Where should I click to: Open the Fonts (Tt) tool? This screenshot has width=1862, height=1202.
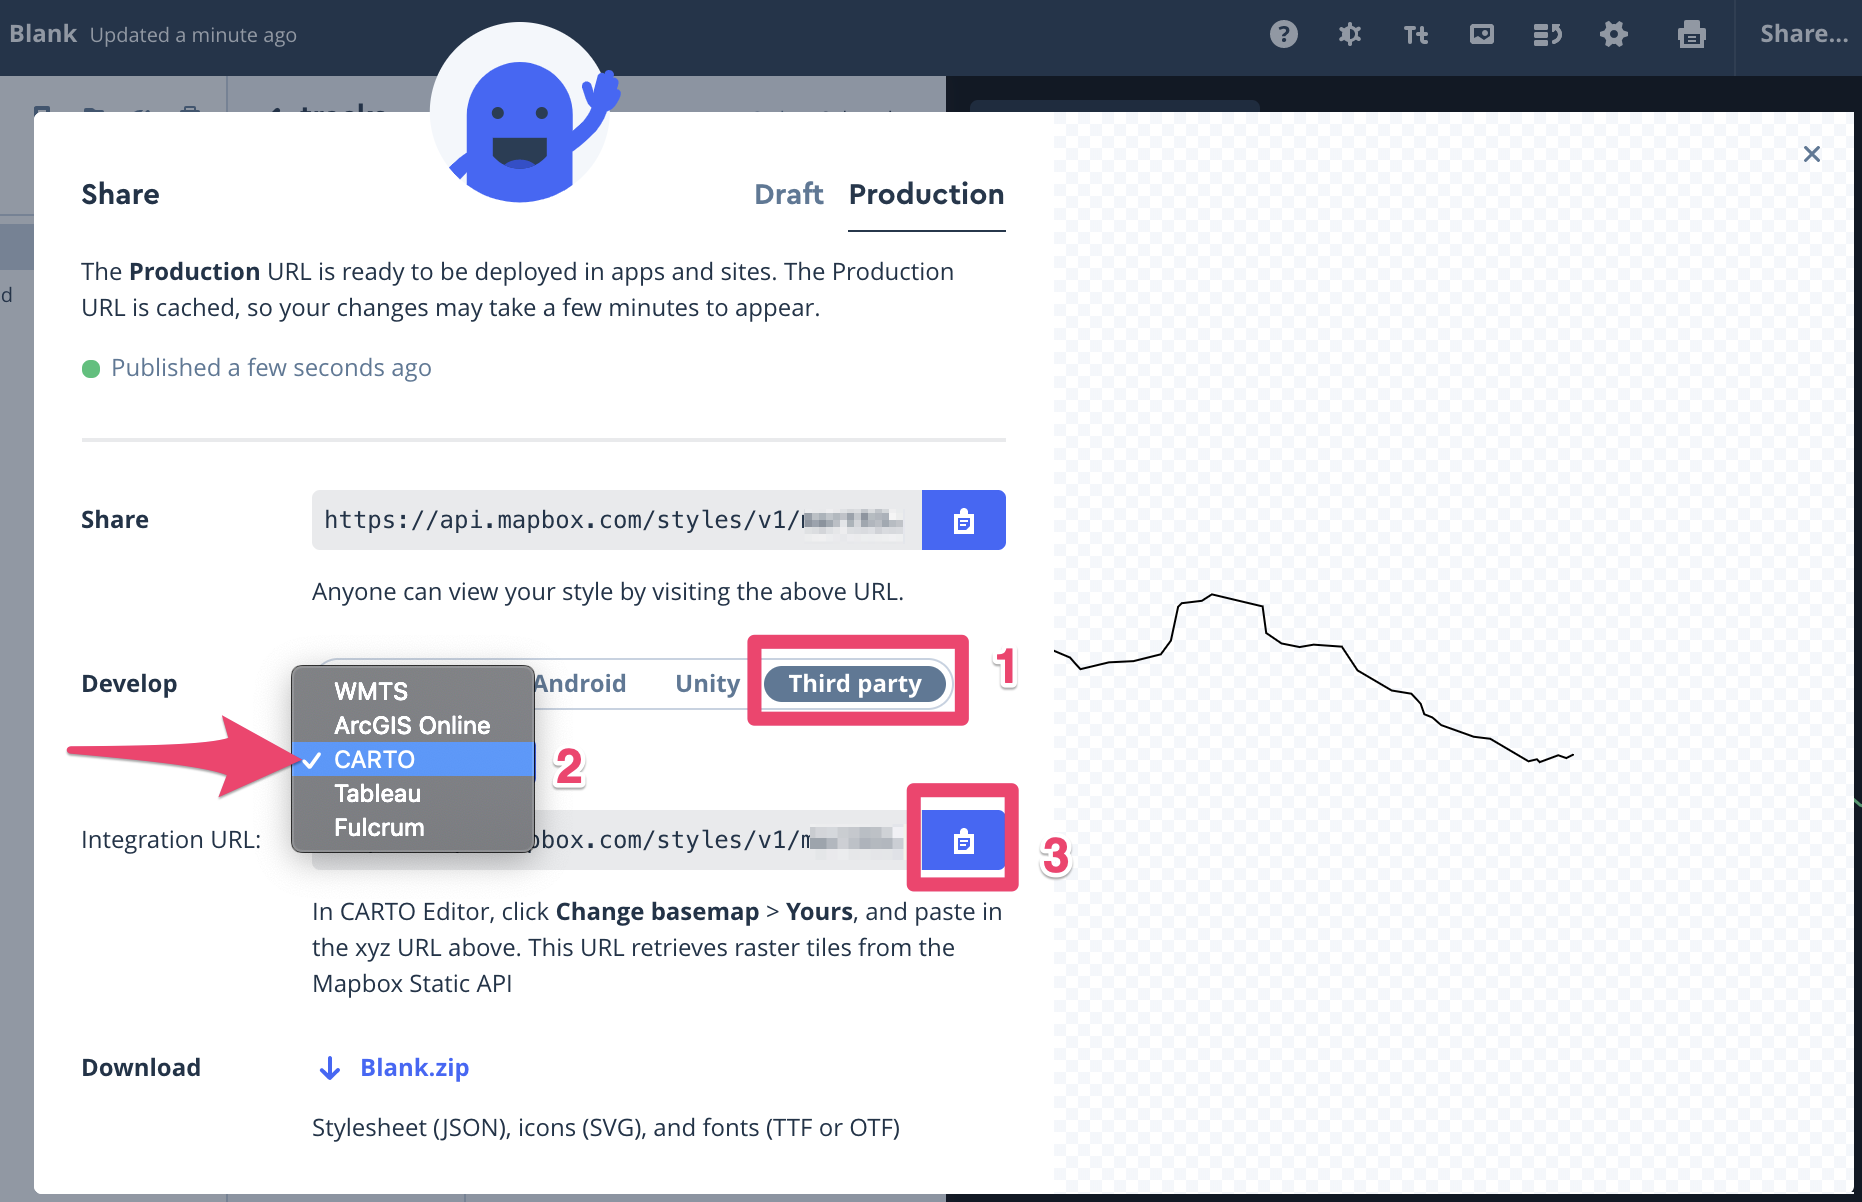(x=1416, y=35)
